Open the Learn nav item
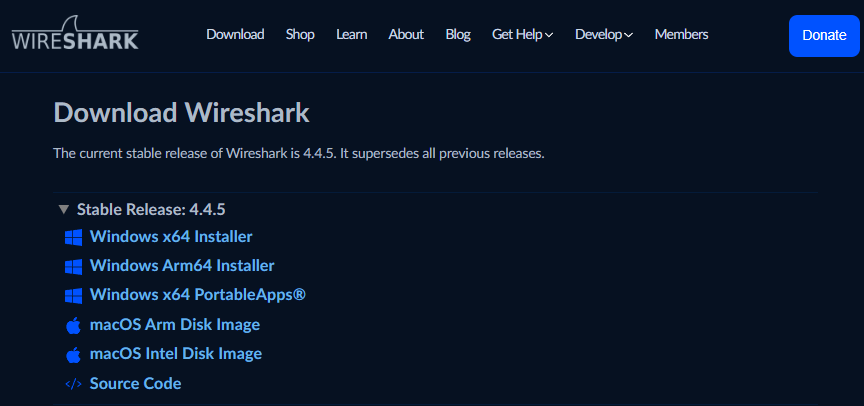 (352, 35)
